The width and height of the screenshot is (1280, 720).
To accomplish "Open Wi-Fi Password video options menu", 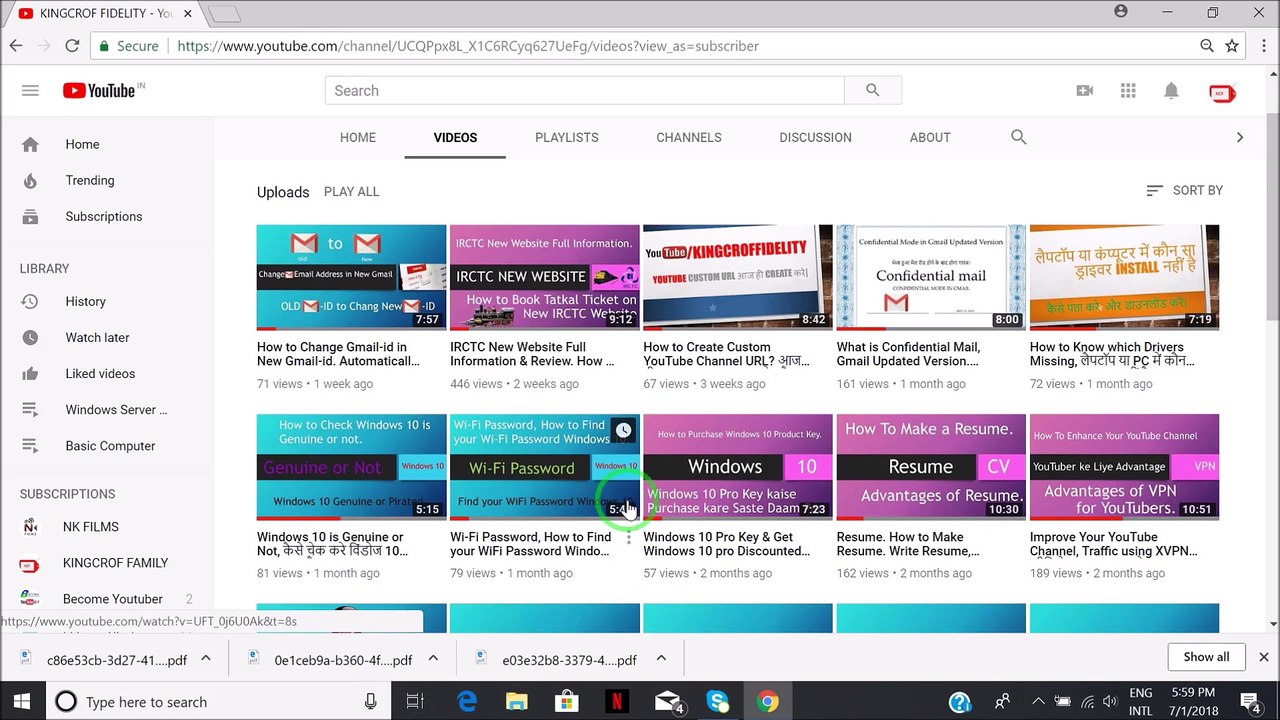I will [x=629, y=540].
